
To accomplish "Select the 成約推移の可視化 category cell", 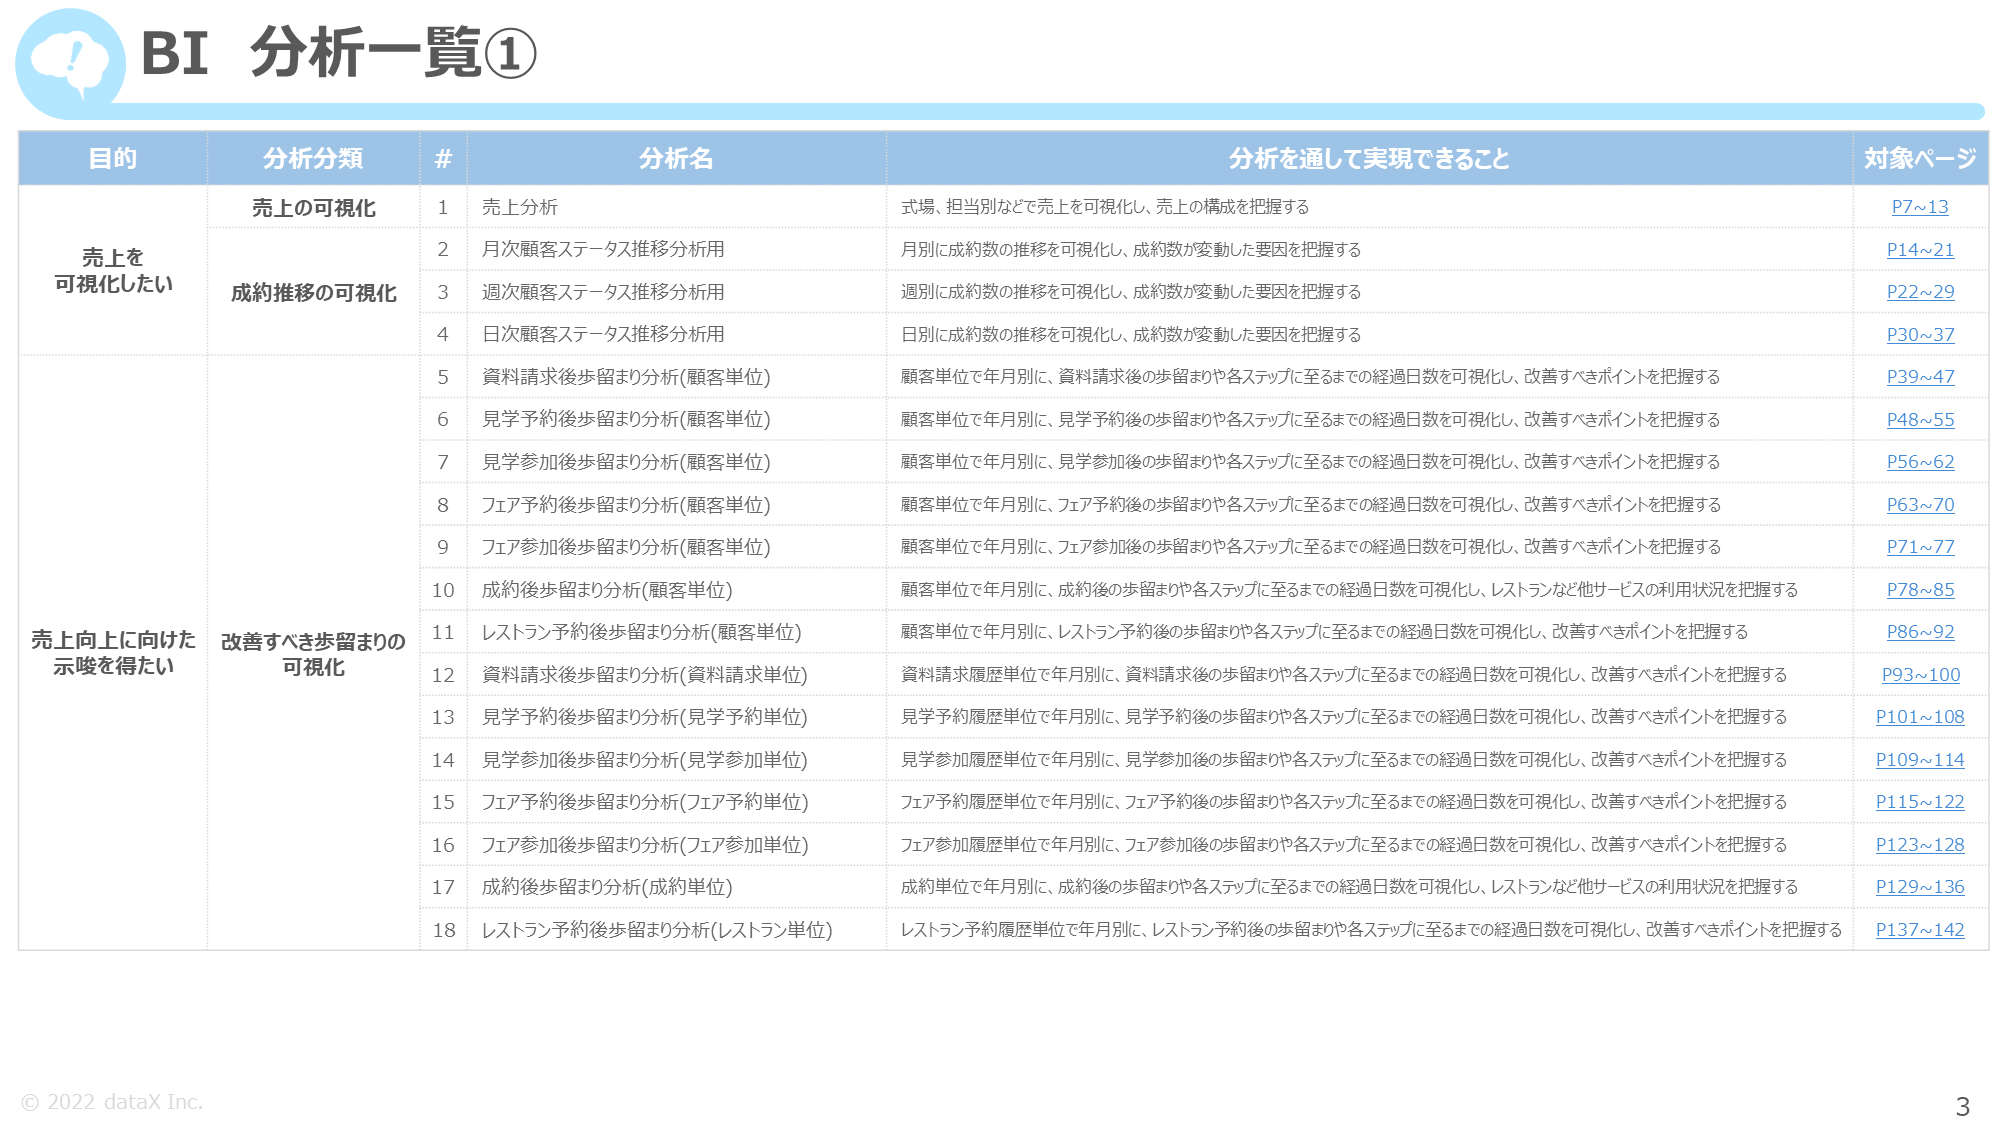I will (x=314, y=292).
